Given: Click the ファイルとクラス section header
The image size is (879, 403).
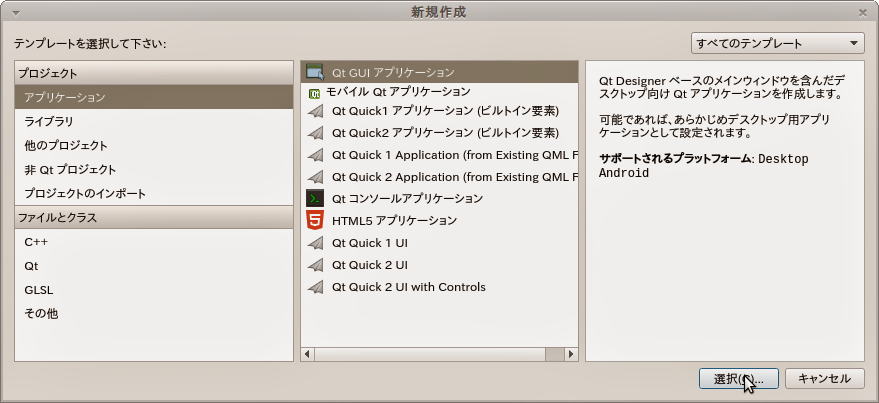Looking at the screenshot, I should (154, 217).
